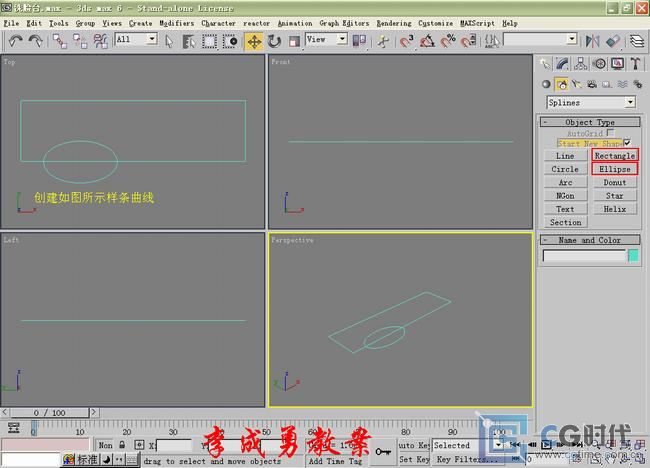Viewport: 650px width, 468px height.
Task: Select the Select and Link tool
Action: [x=60, y=41]
